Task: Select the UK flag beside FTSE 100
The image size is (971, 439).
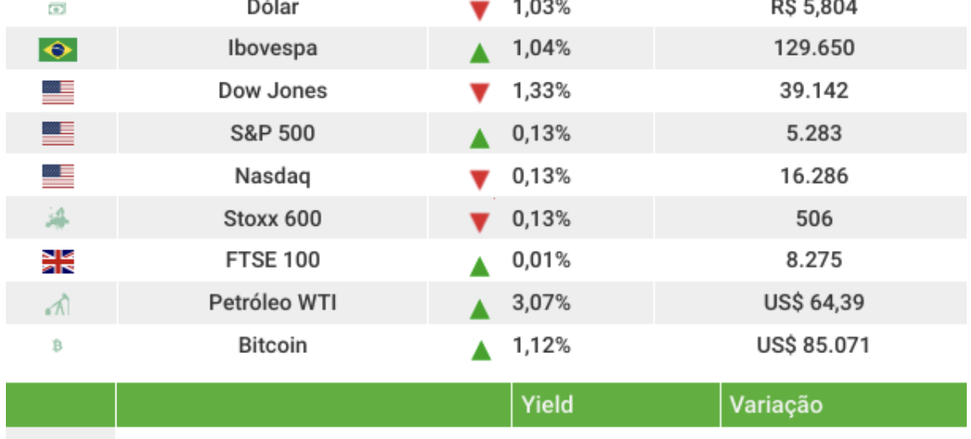Action: 58,261
